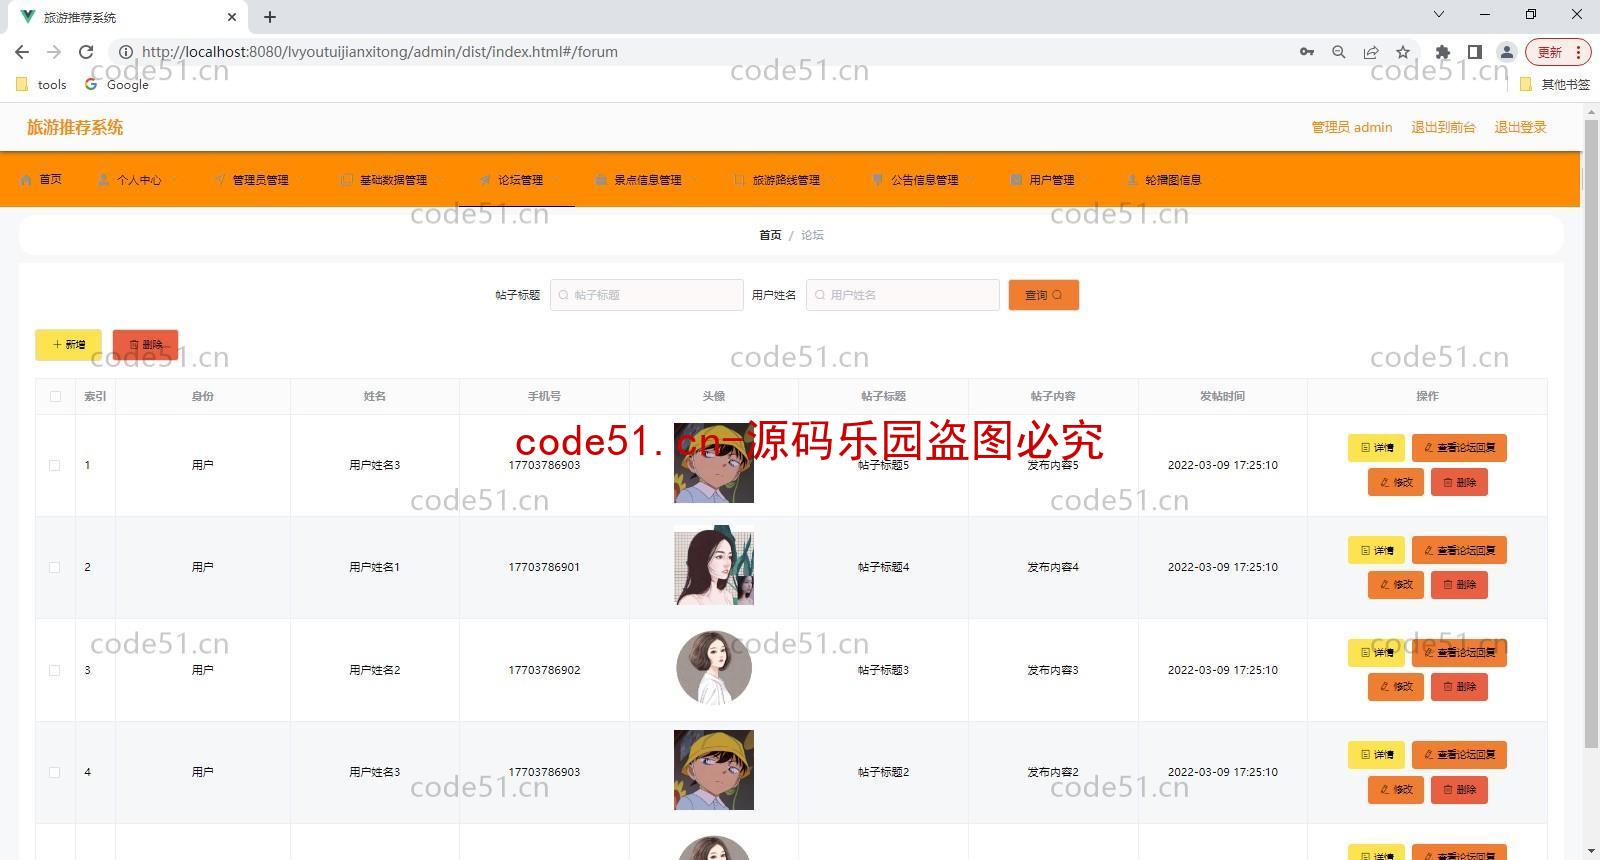Open the browser profile avatar icon
This screenshot has width=1600, height=860.
pos(1506,52)
